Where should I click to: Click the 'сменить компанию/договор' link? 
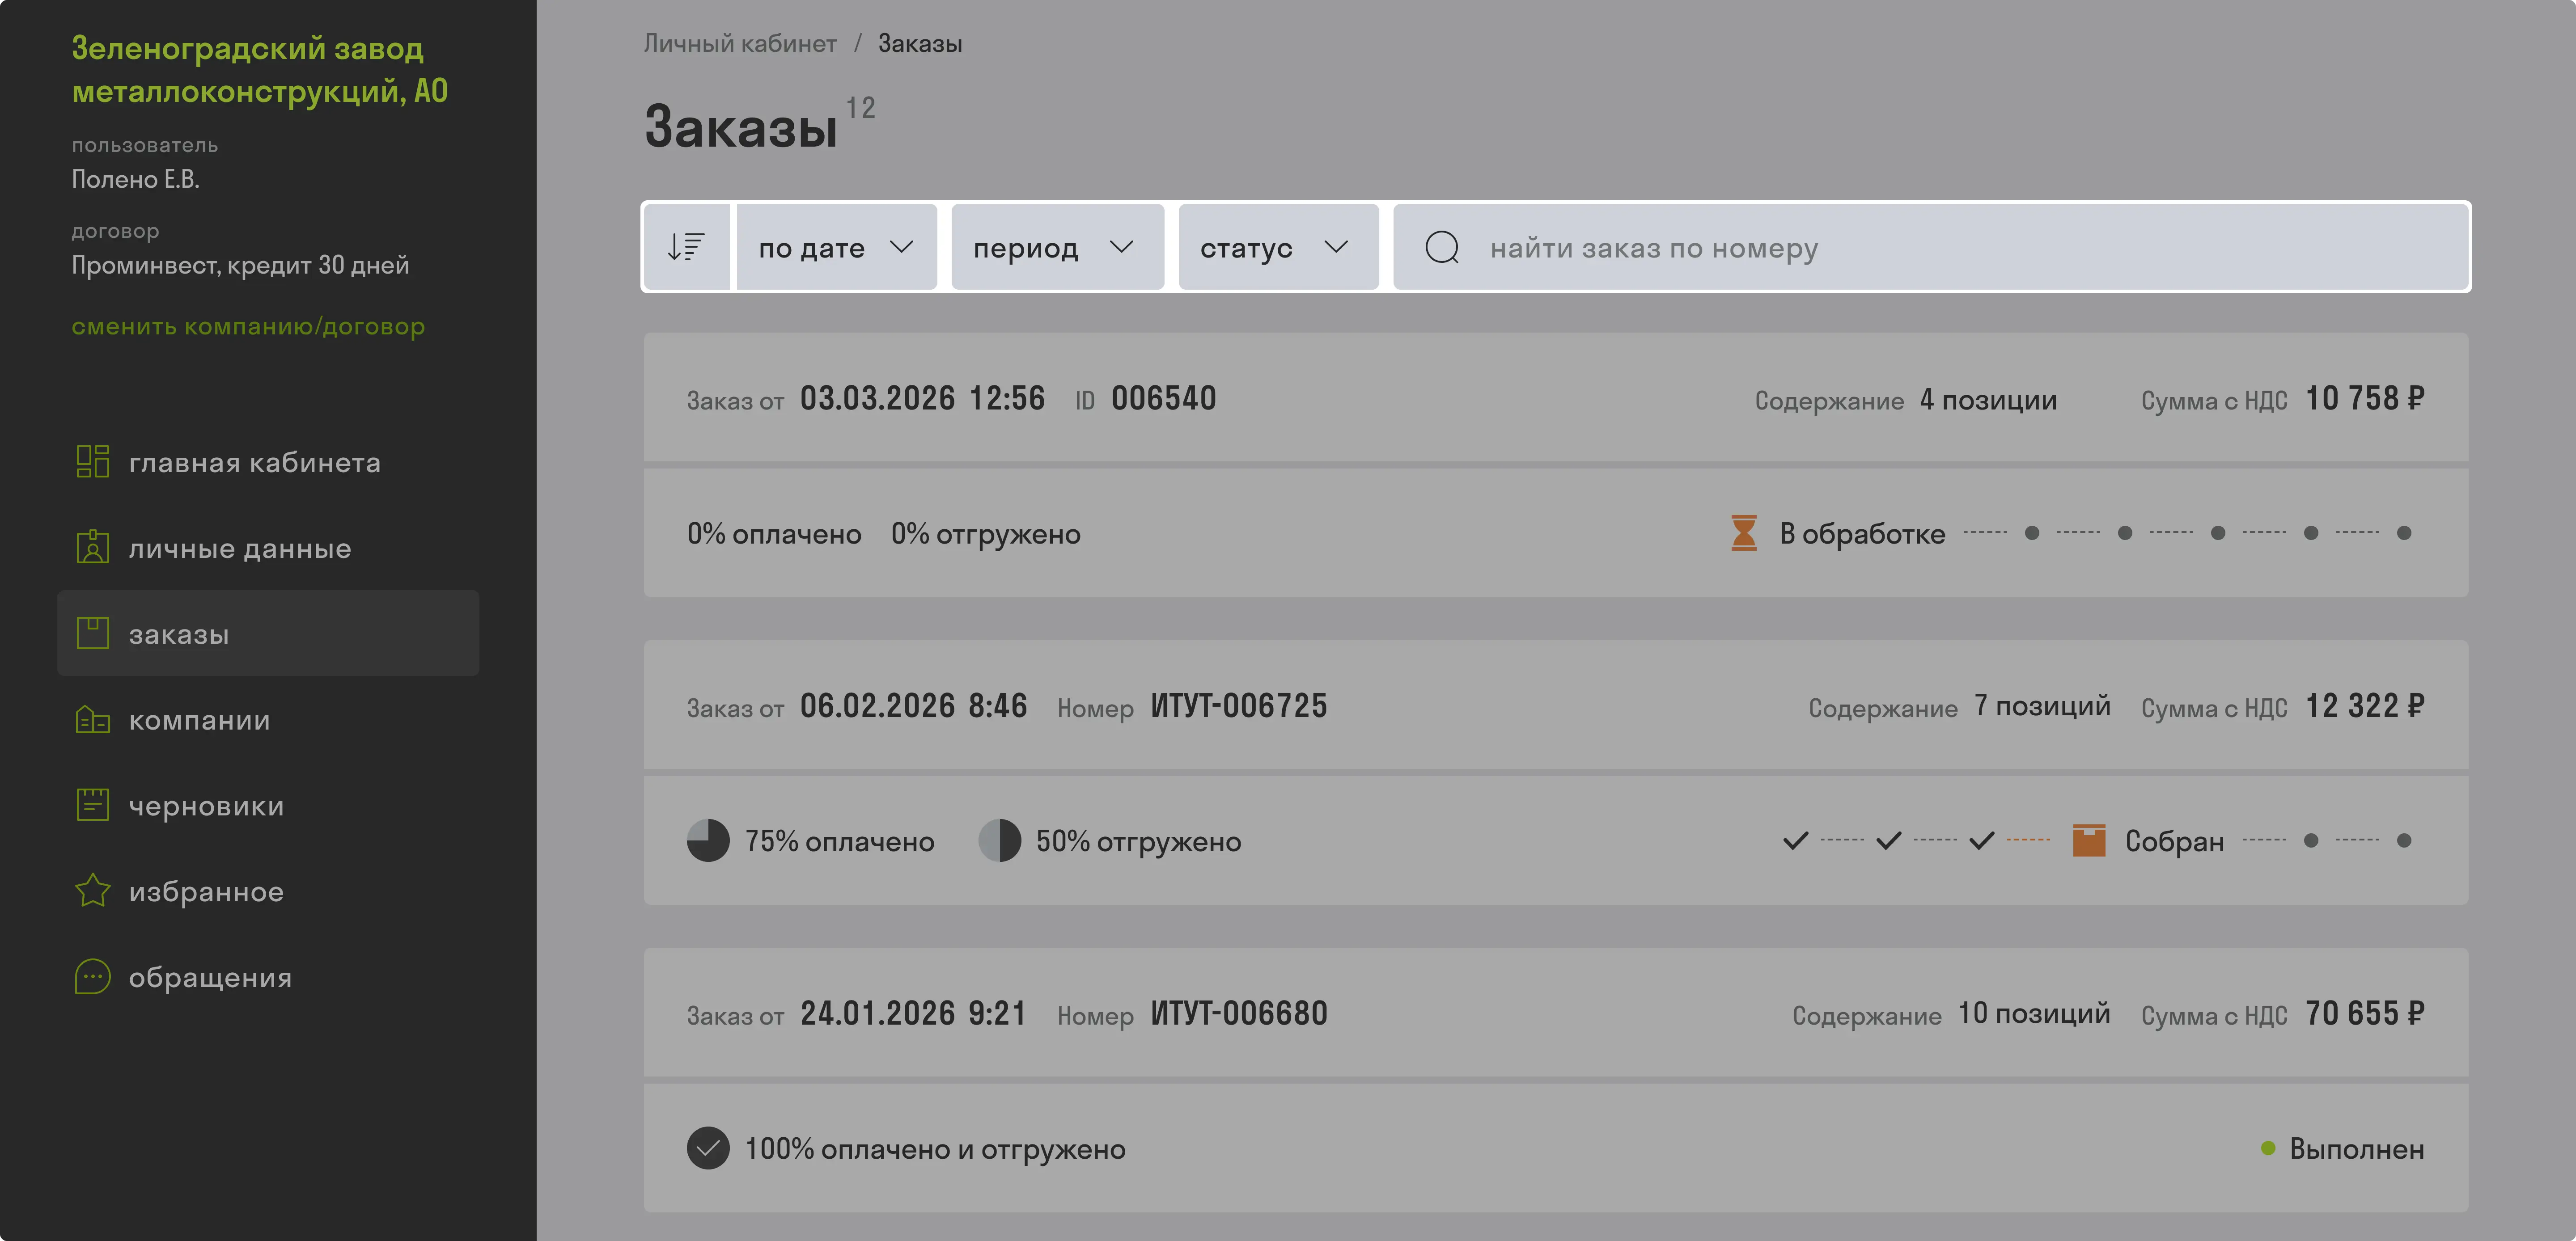point(248,326)
